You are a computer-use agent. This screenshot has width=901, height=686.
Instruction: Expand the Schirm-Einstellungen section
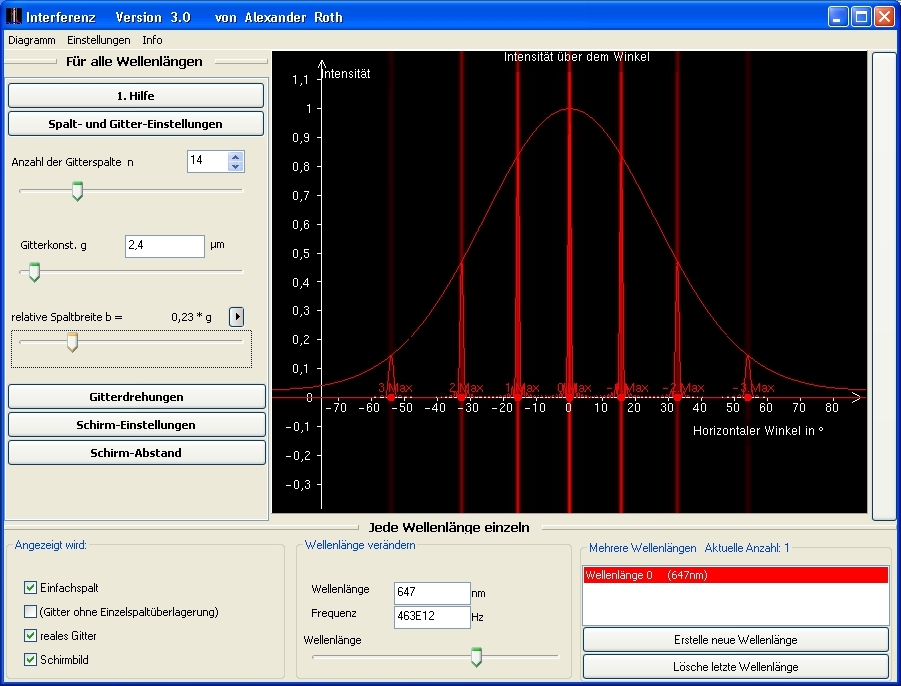[137, 425]
